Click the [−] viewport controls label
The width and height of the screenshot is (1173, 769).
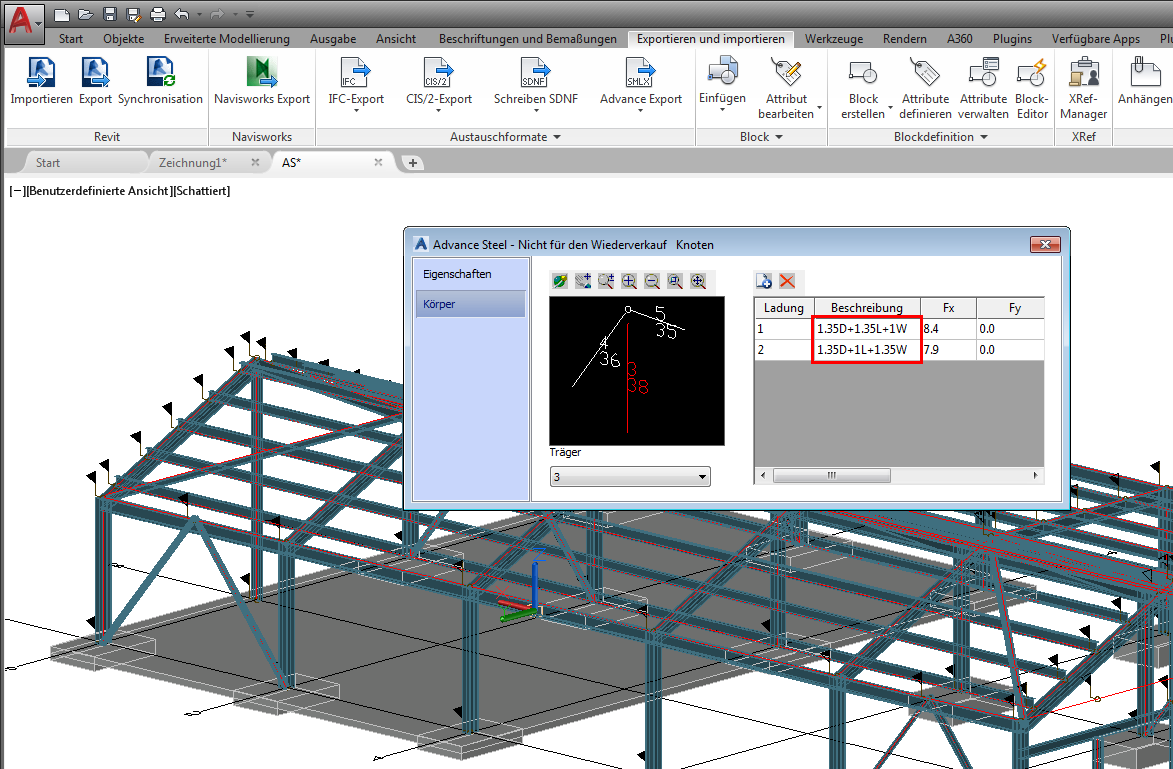[x=16, y=191]
